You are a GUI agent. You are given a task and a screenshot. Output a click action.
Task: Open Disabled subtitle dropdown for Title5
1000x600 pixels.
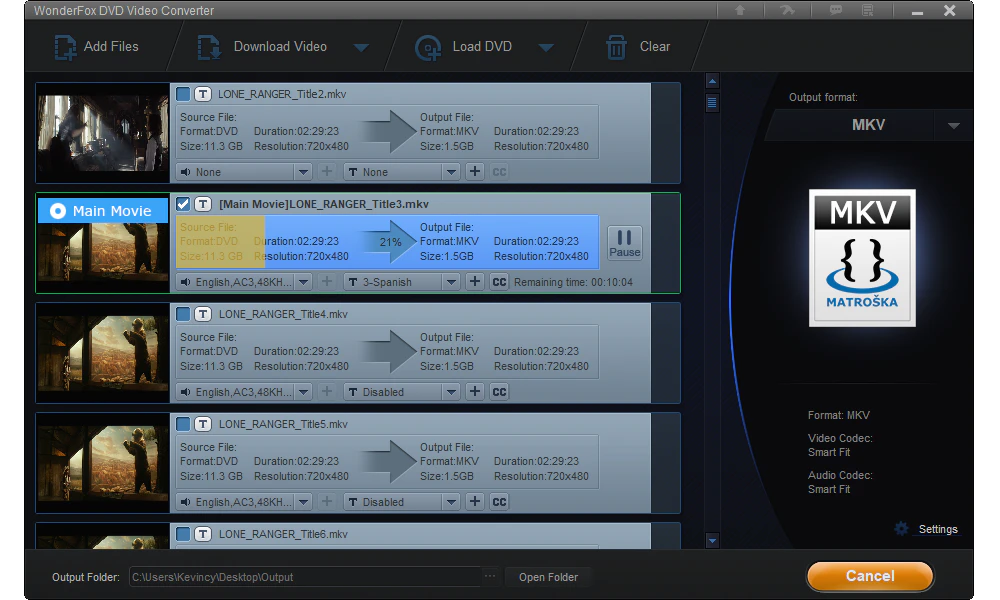coord(452,502)
